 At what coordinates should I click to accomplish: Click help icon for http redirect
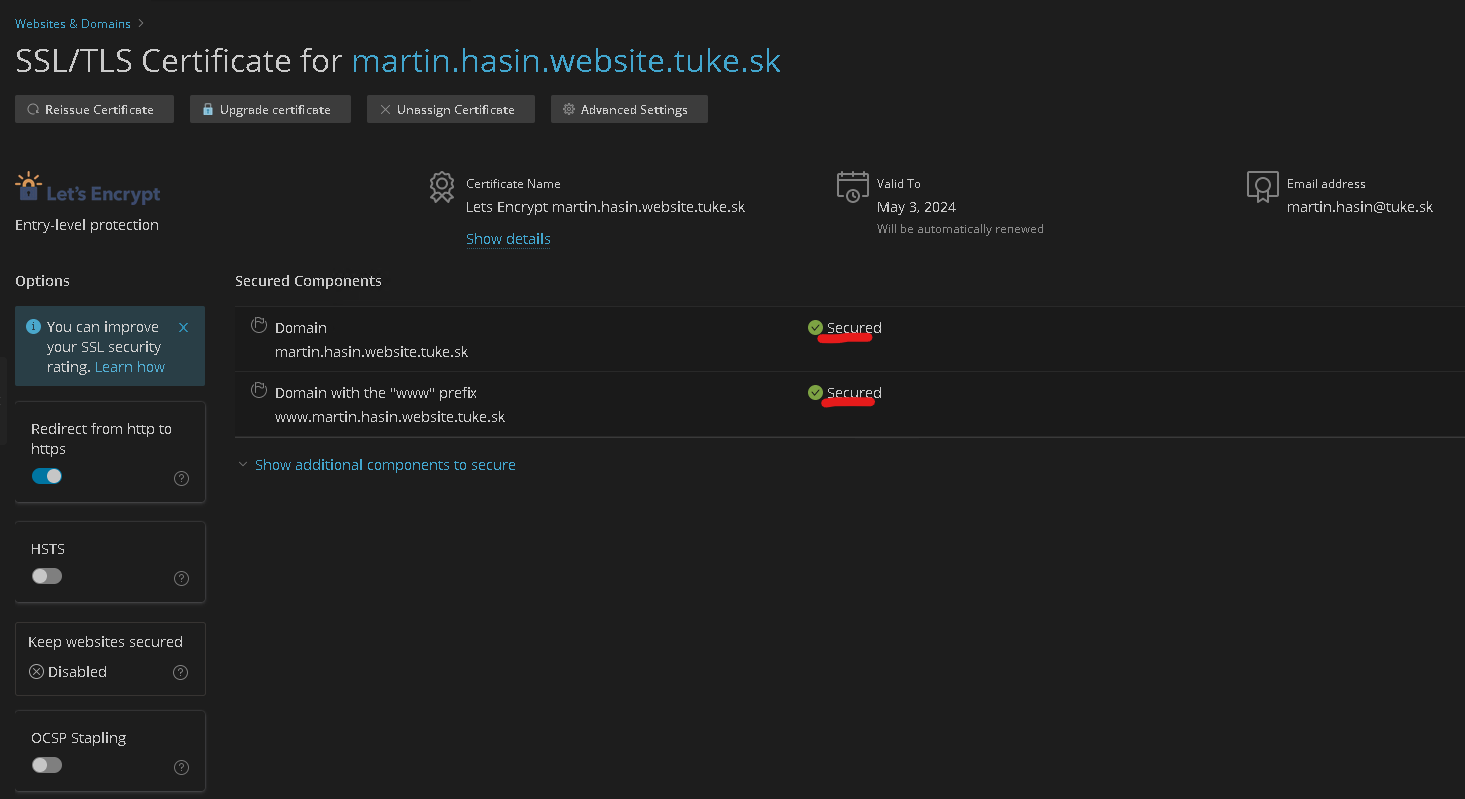(181, 478)
